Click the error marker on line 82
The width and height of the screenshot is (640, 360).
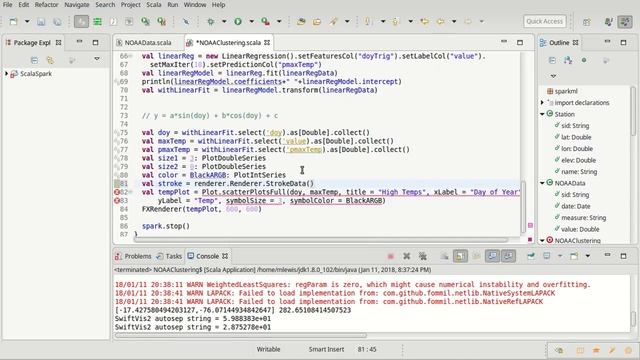tap(117, 192)
